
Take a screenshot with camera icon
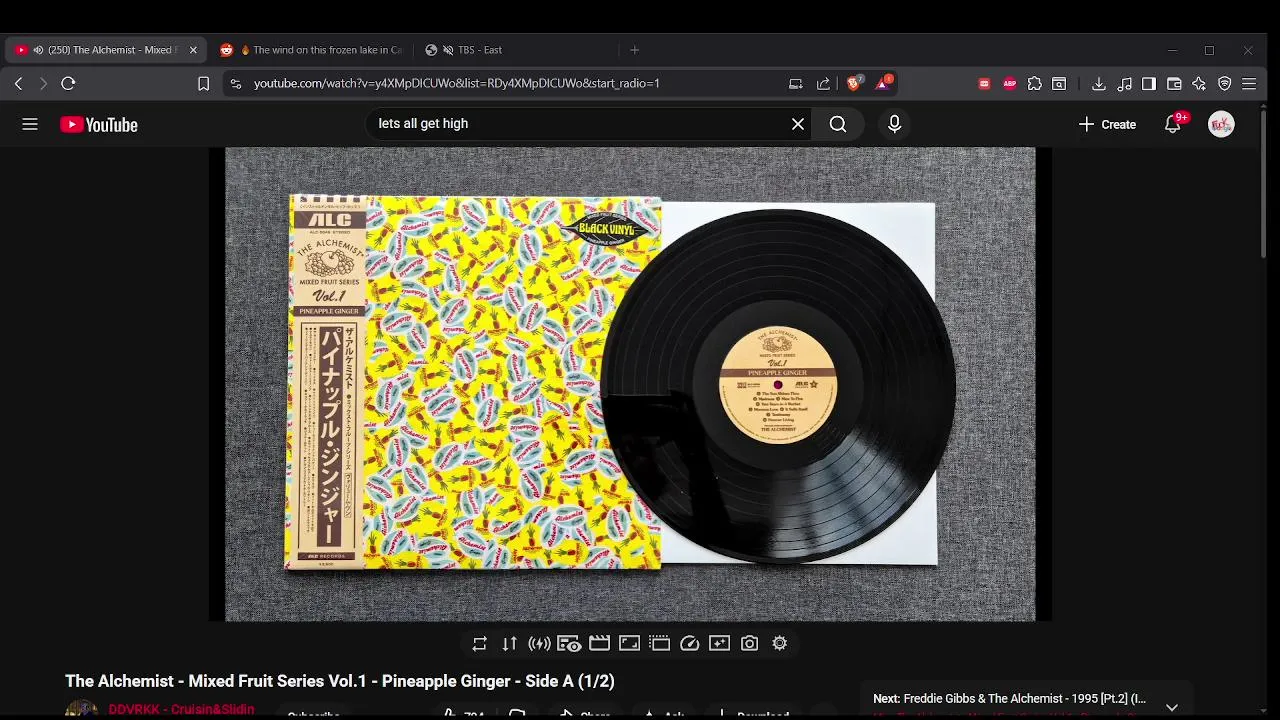tap(749, 644)
